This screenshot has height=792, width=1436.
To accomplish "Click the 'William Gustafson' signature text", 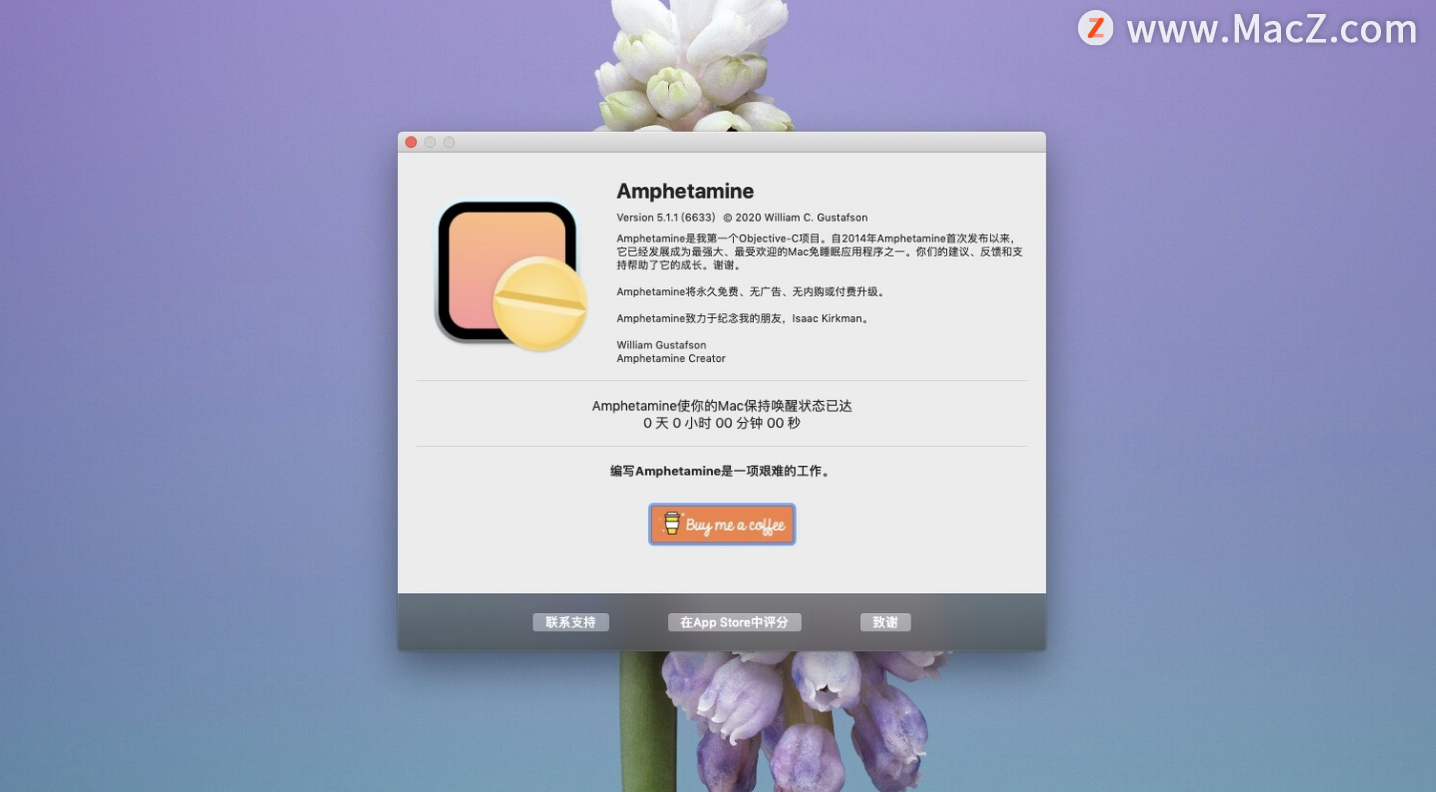I will (x=661, y=345).
